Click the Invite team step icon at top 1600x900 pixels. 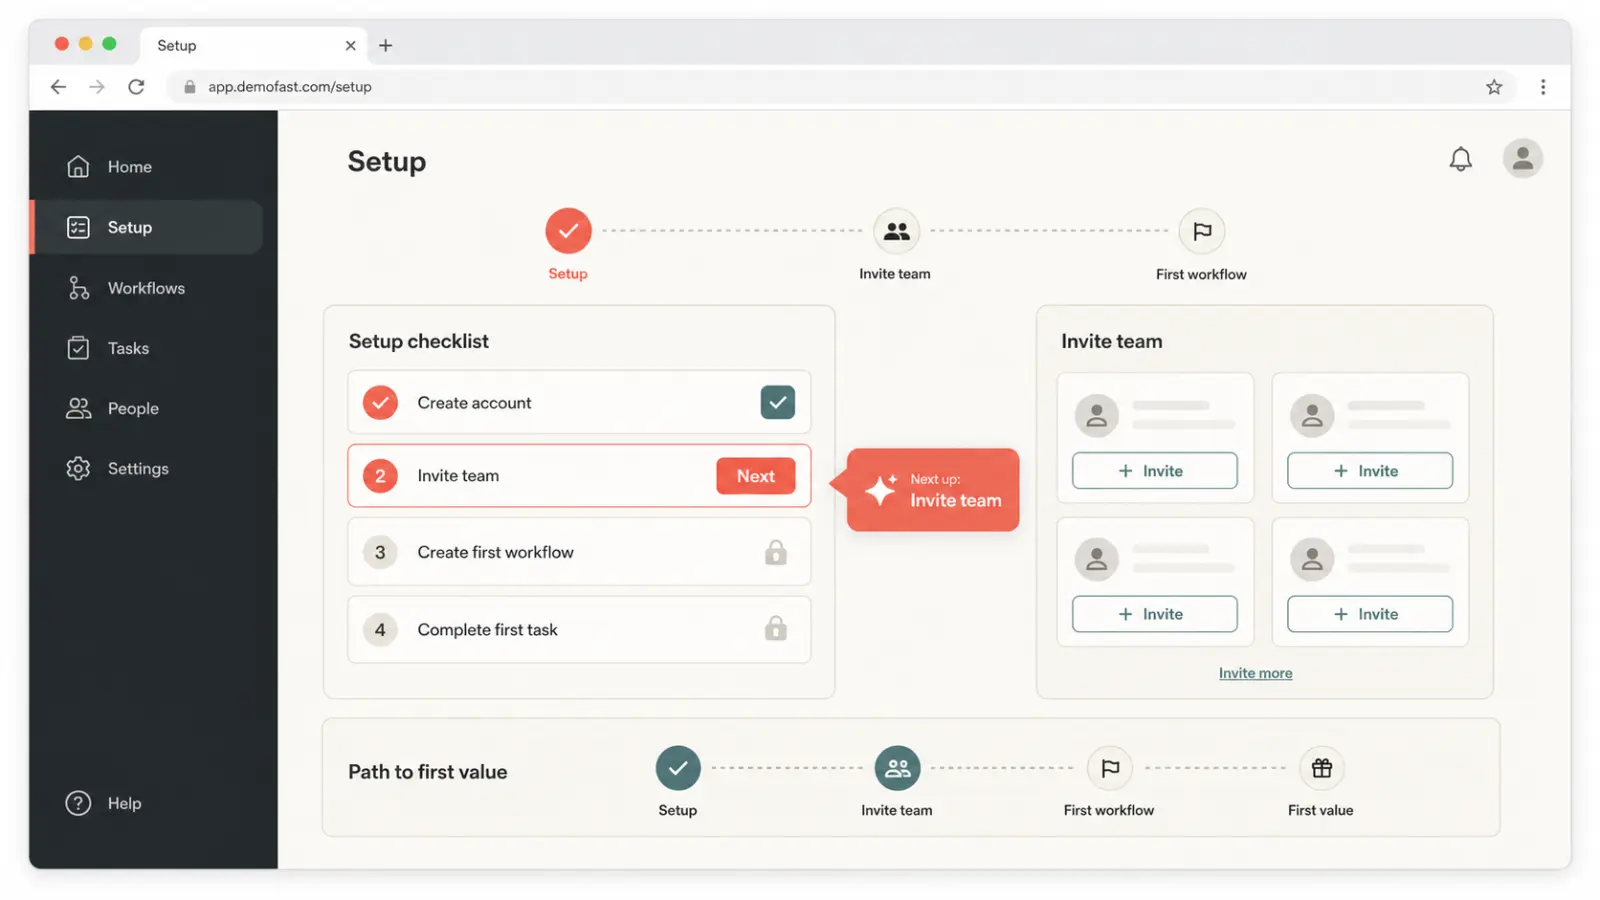coord(896,231)
